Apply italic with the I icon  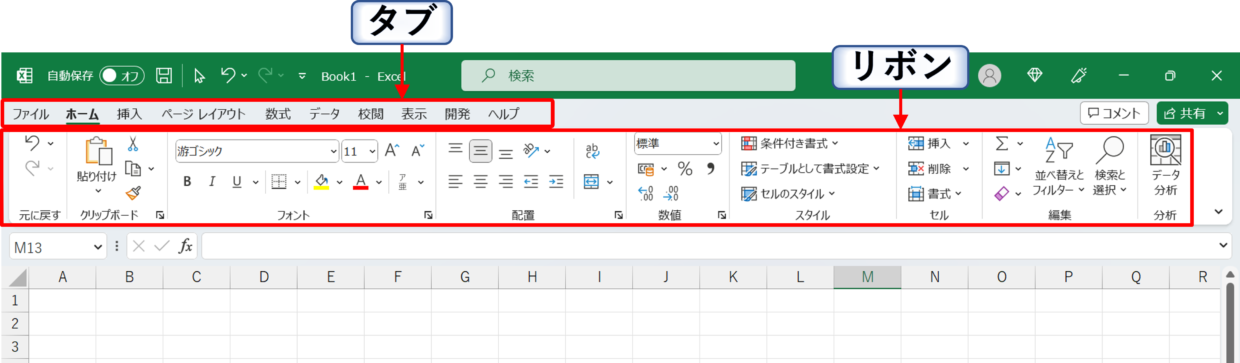coord(212,182)
